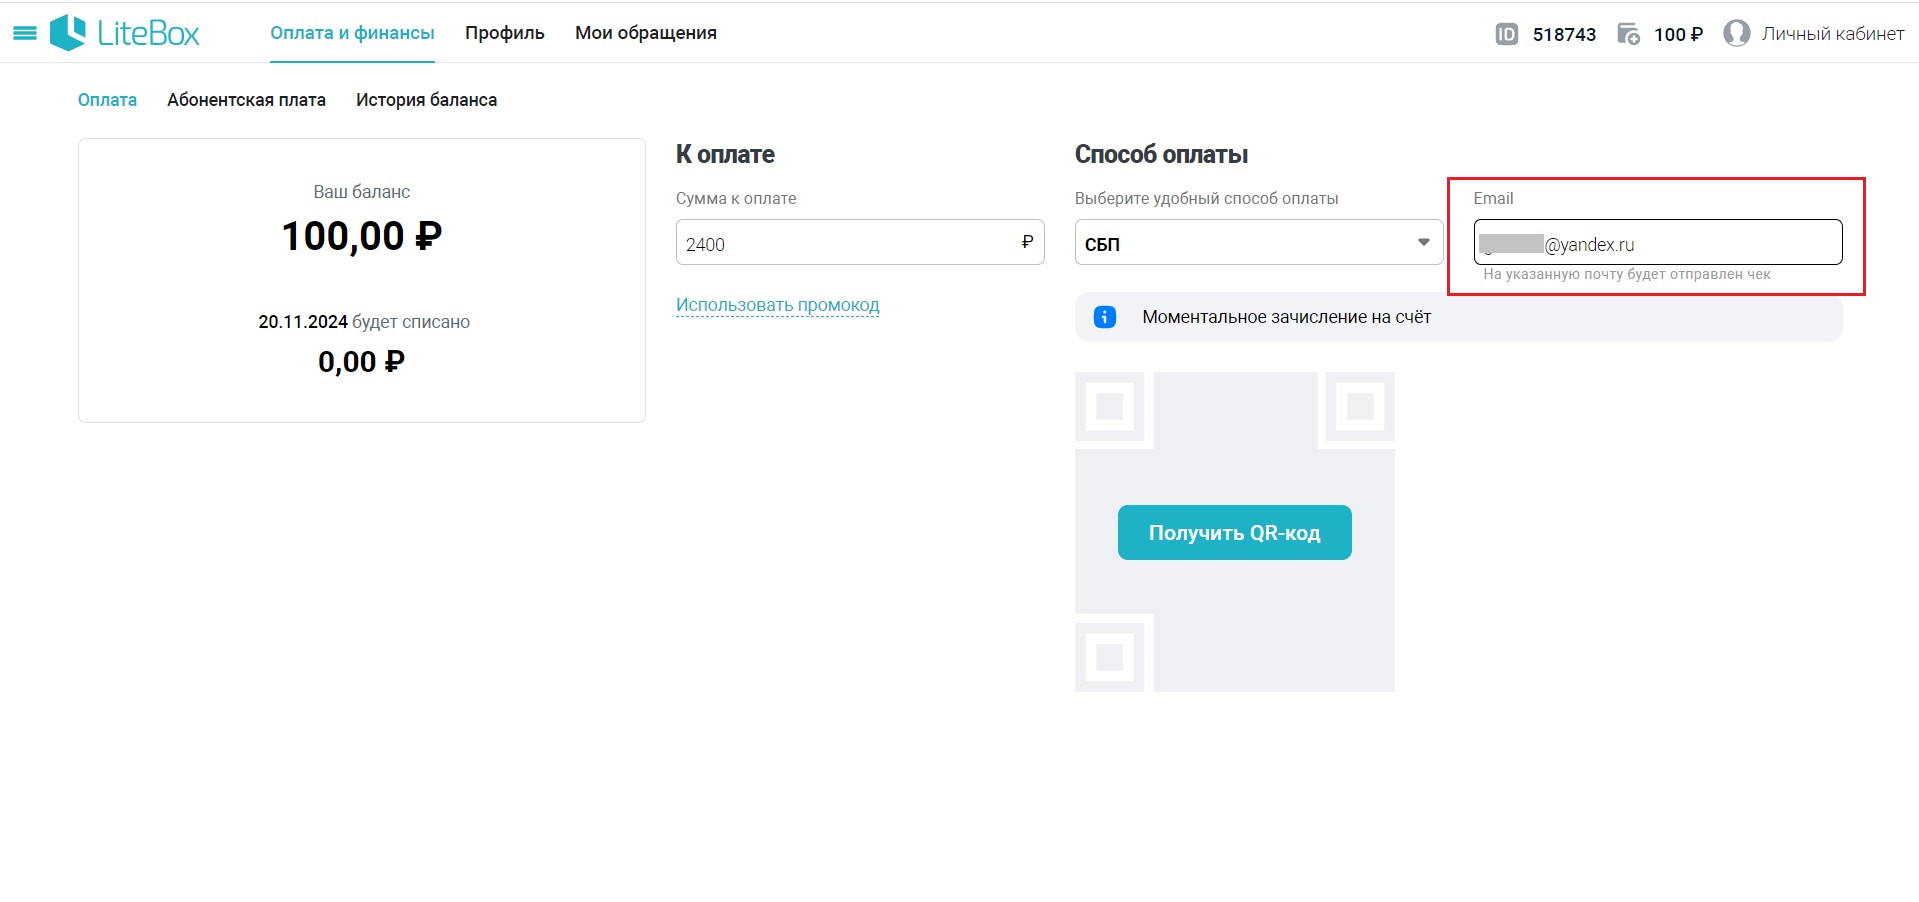The image size is (1919, 902).
Task: Open the hamburger side menu
Action: pos(25,33)
